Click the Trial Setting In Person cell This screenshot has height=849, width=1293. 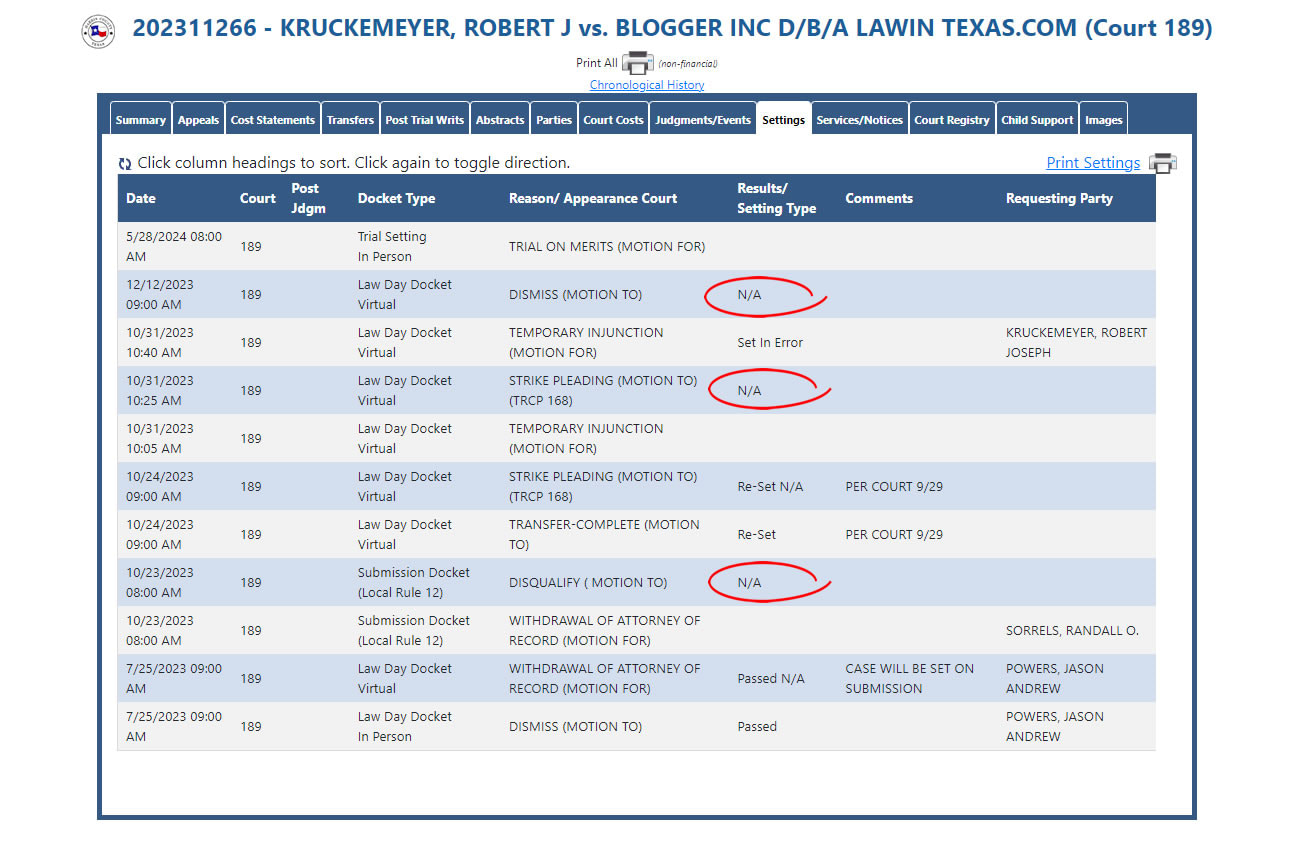point(392,246)
